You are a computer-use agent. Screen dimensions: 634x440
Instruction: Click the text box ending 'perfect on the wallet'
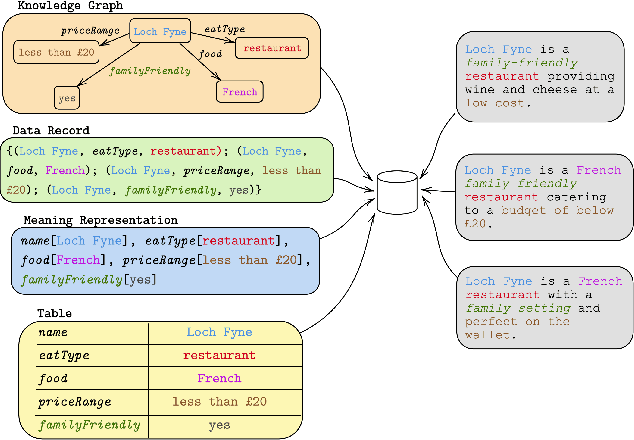(x=544, y=308)
